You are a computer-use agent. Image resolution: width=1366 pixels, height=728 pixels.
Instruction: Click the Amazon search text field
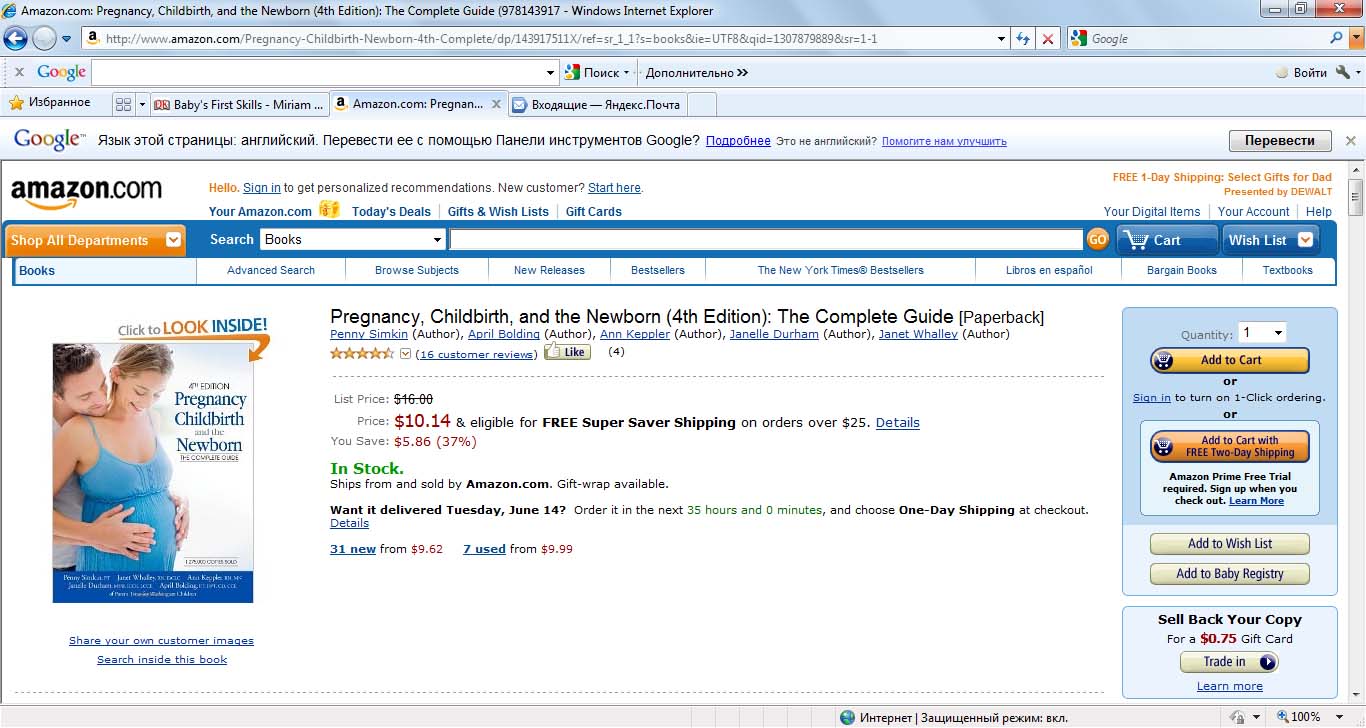point(766,240)
